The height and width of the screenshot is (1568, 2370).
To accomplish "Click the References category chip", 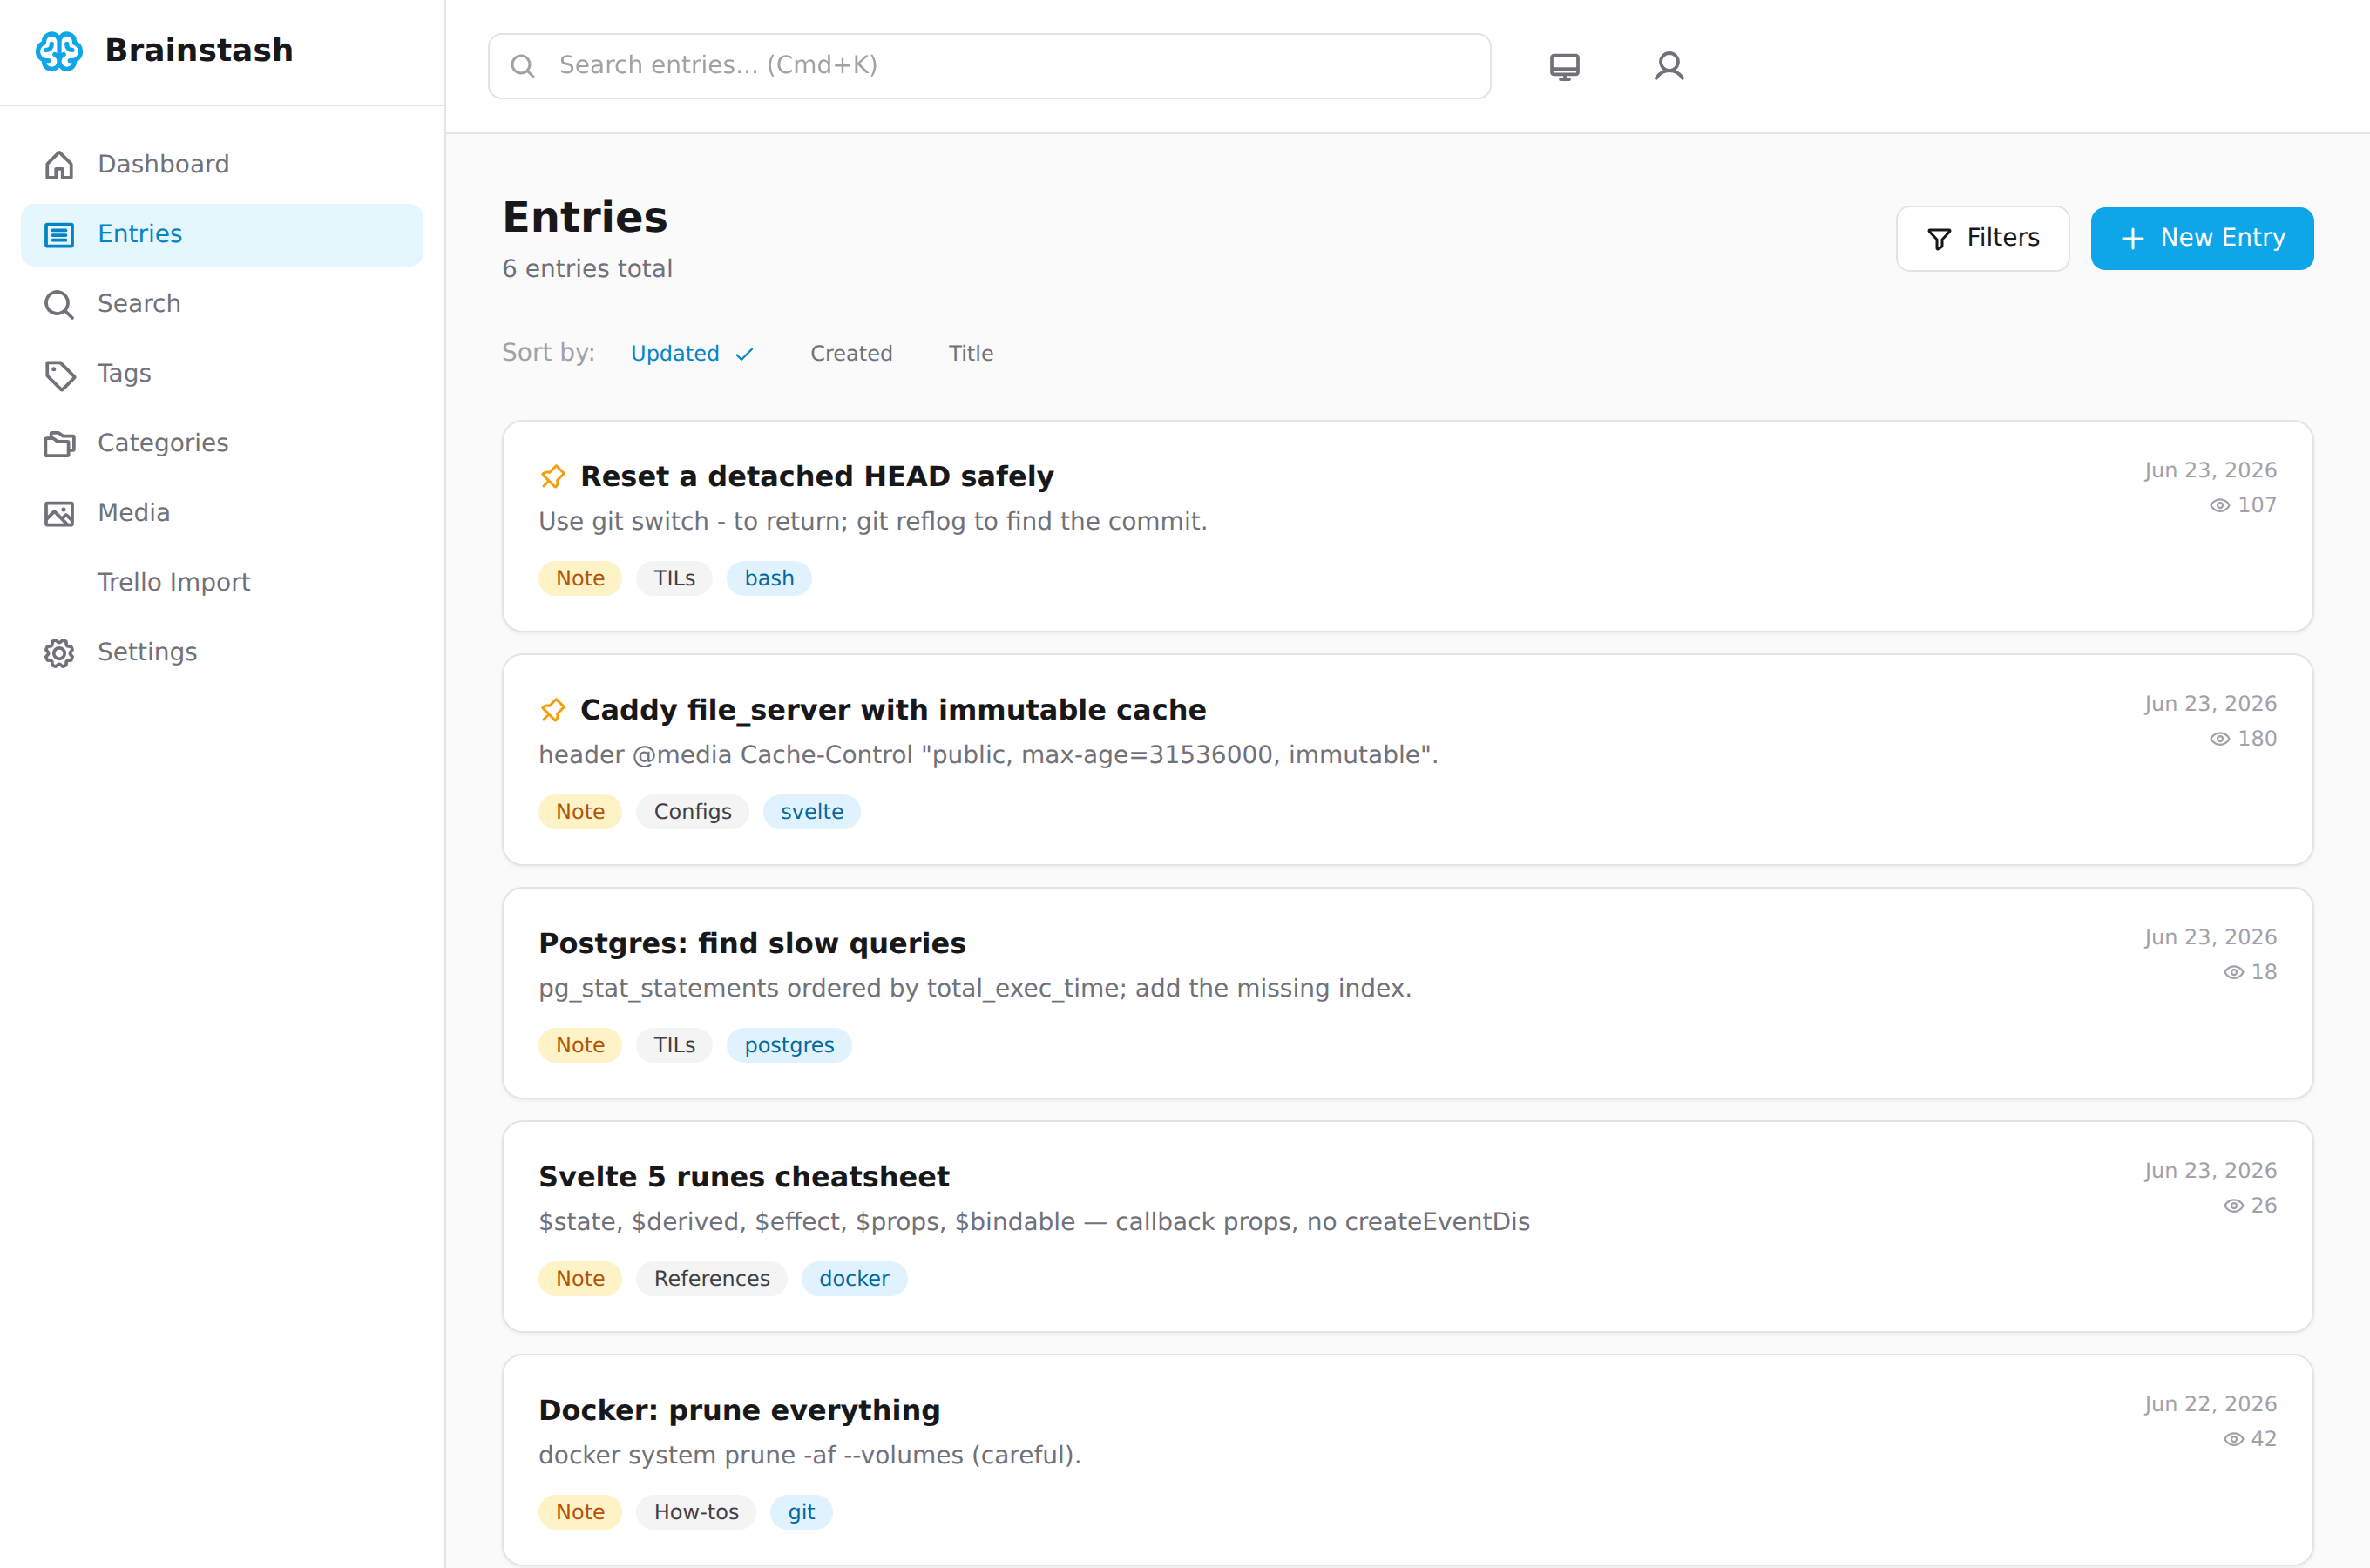I will pyautogui.click(x=712, y=1279).
